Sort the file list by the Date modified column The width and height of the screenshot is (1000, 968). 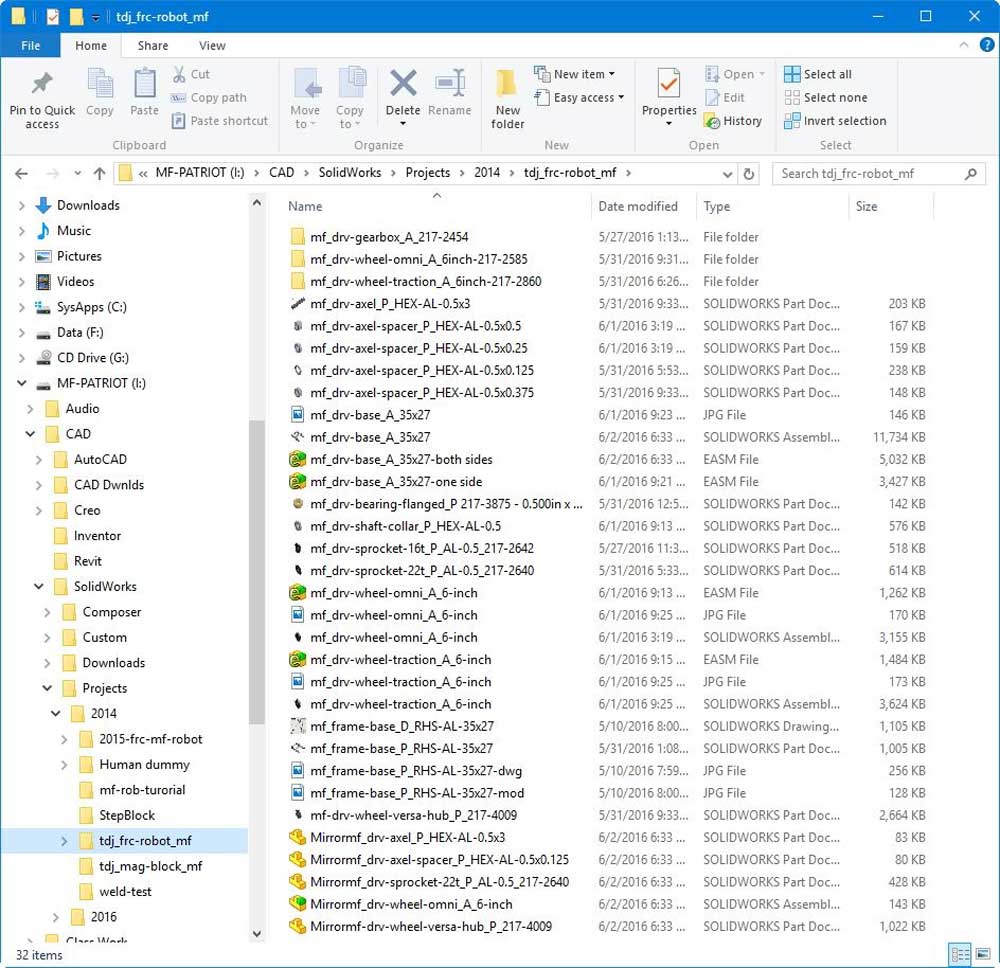tap(638, 206)
